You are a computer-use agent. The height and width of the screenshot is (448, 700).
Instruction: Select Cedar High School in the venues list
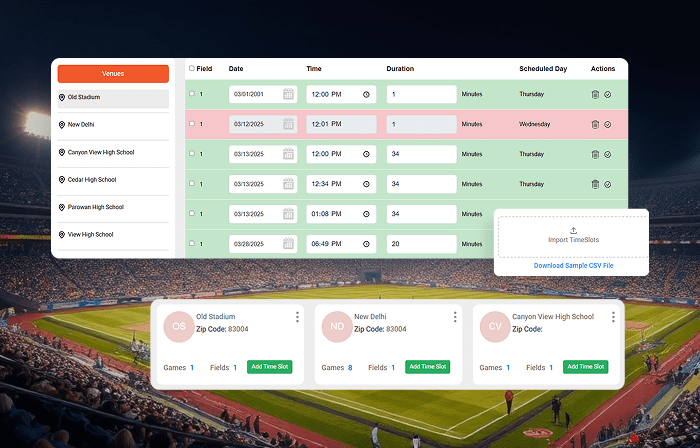(x=113, y=180)
